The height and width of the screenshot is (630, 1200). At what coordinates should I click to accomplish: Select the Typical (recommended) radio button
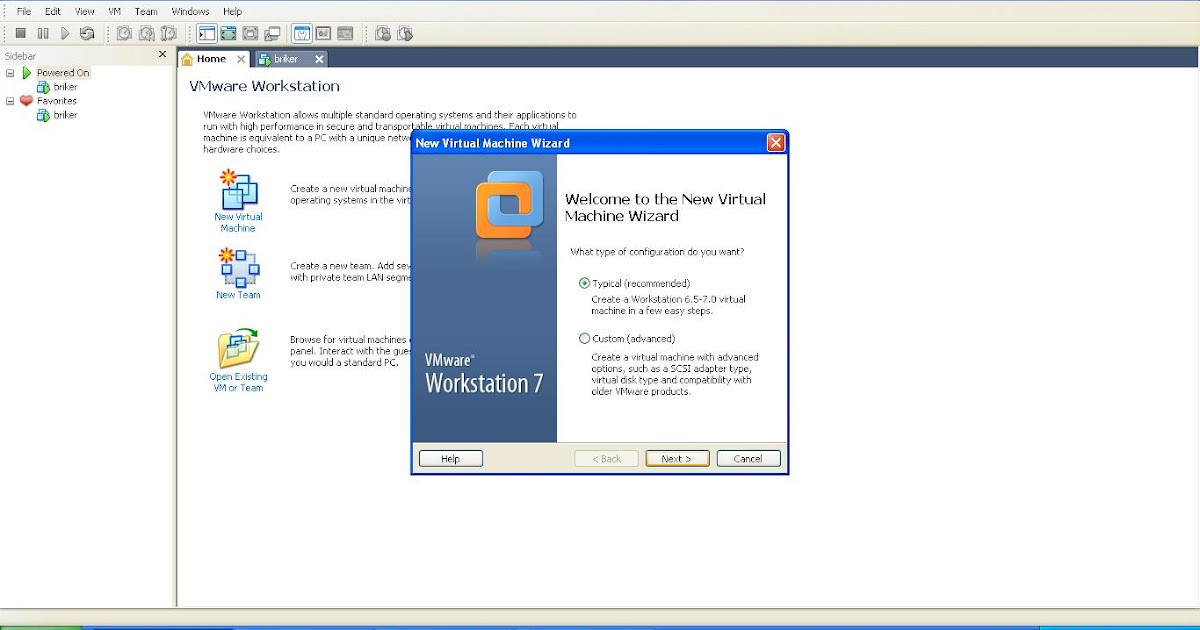pos(585,283)
